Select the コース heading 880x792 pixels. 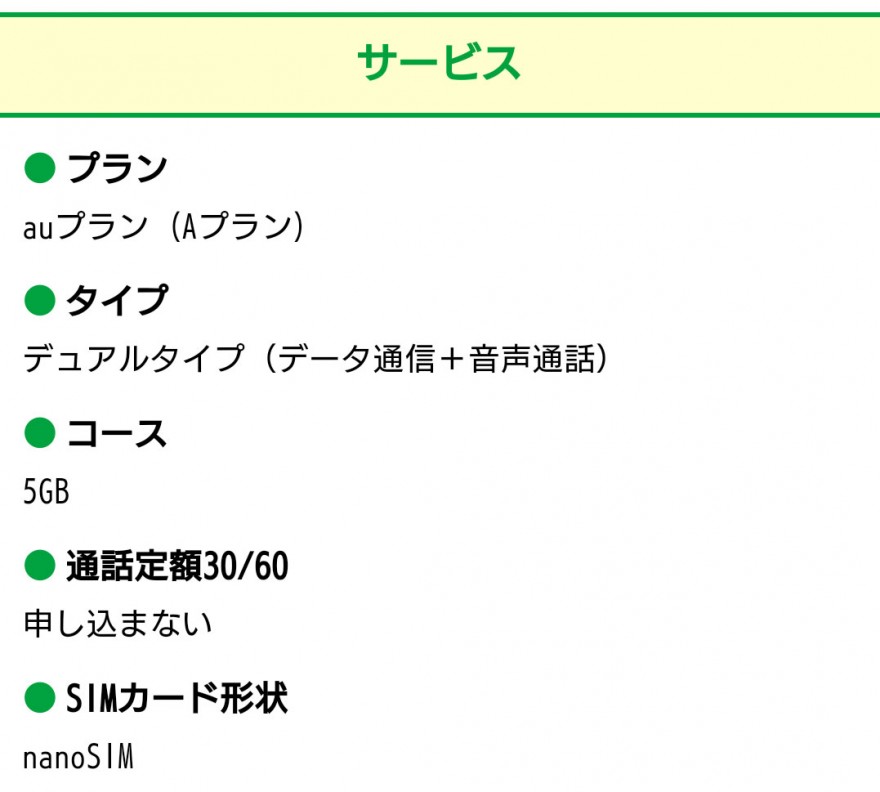[117, 433]
